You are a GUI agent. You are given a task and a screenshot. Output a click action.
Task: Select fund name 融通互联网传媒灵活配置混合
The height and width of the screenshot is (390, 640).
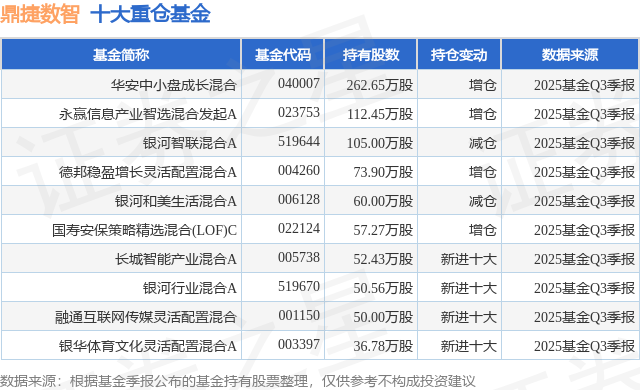pos(146,317)
